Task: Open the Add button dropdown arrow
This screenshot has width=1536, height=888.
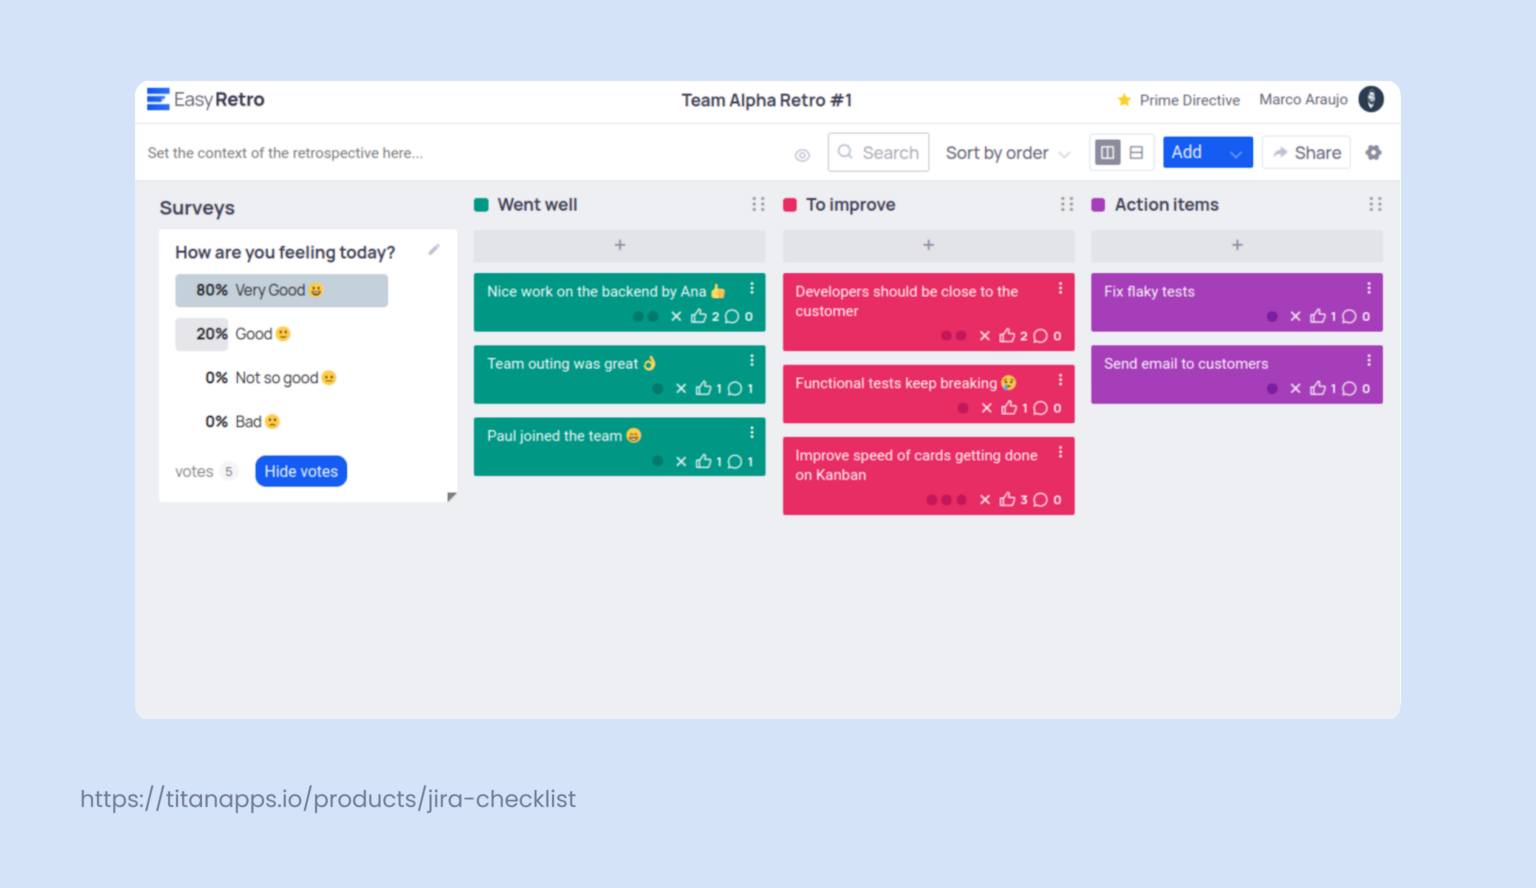Action: point(1236,153)
